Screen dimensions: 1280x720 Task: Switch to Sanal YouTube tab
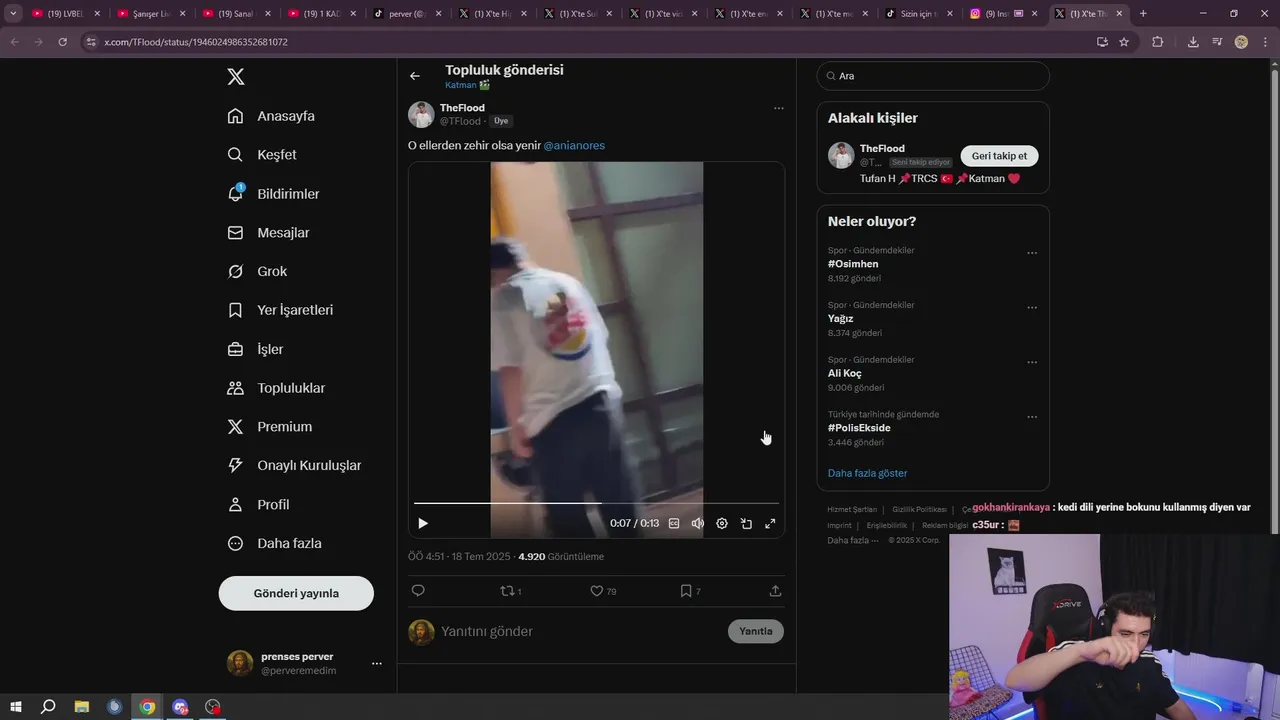click(x=236, y=14)
